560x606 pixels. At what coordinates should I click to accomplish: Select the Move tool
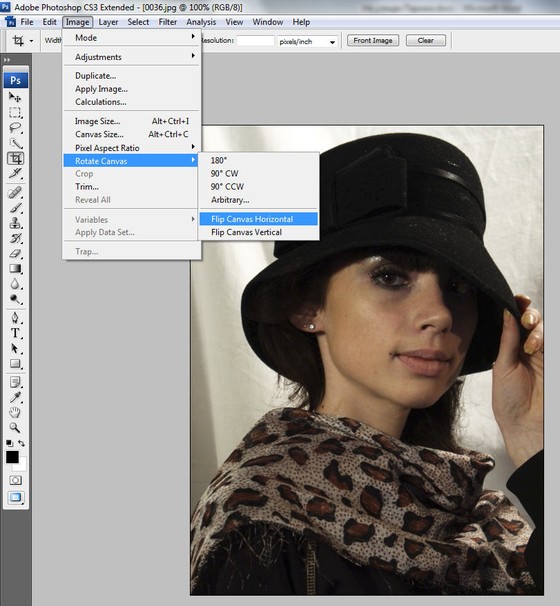15,97
